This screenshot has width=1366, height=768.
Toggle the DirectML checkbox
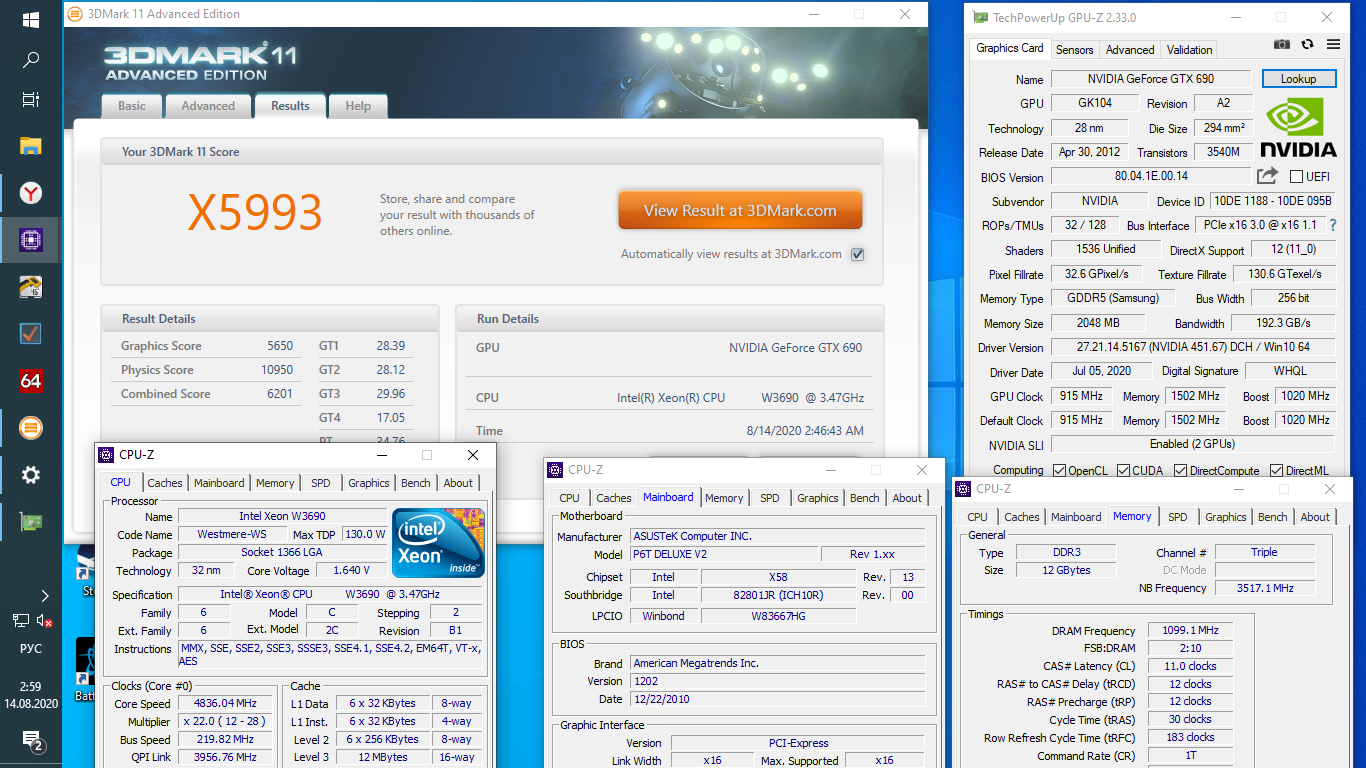1277,470
